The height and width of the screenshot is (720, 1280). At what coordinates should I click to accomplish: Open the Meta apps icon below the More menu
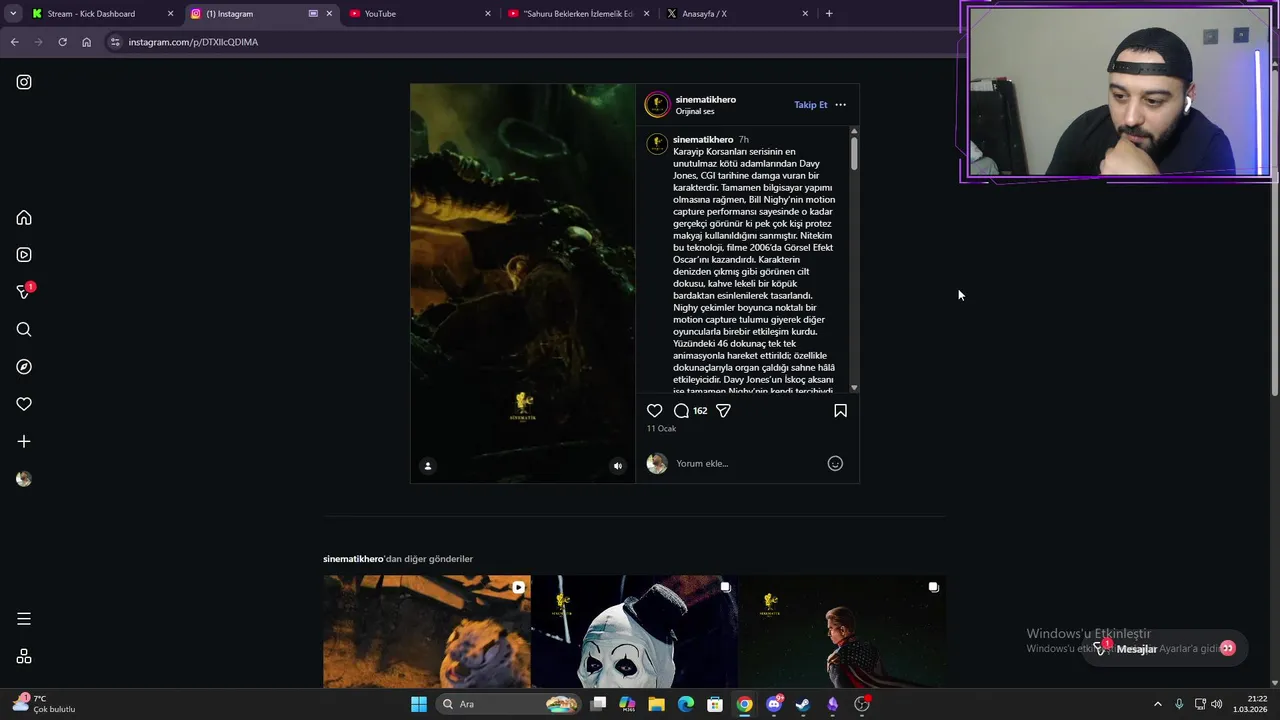point(24,656)
